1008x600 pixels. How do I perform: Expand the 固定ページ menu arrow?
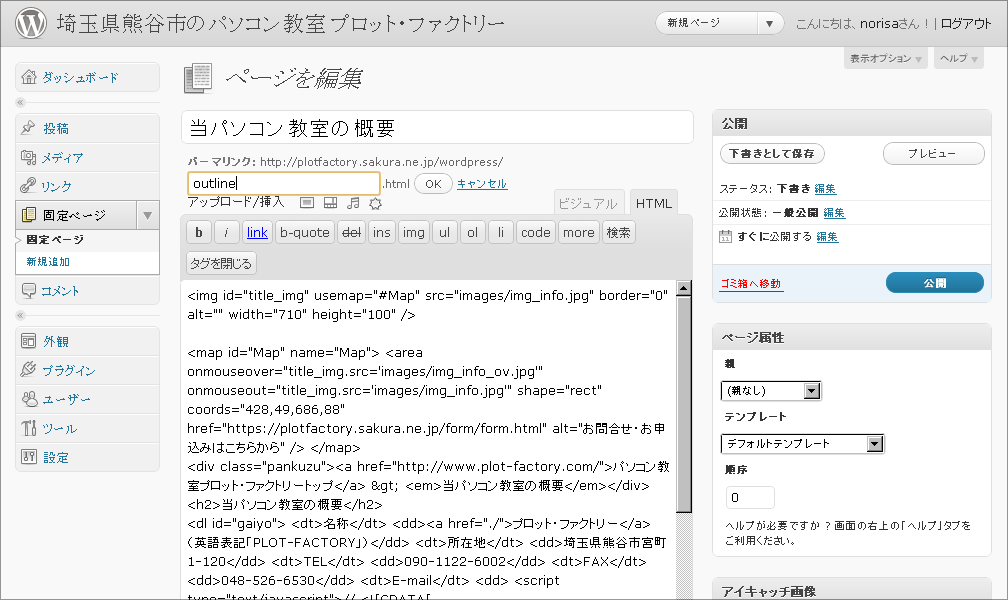pyautogui.click(x=148, y=215)
